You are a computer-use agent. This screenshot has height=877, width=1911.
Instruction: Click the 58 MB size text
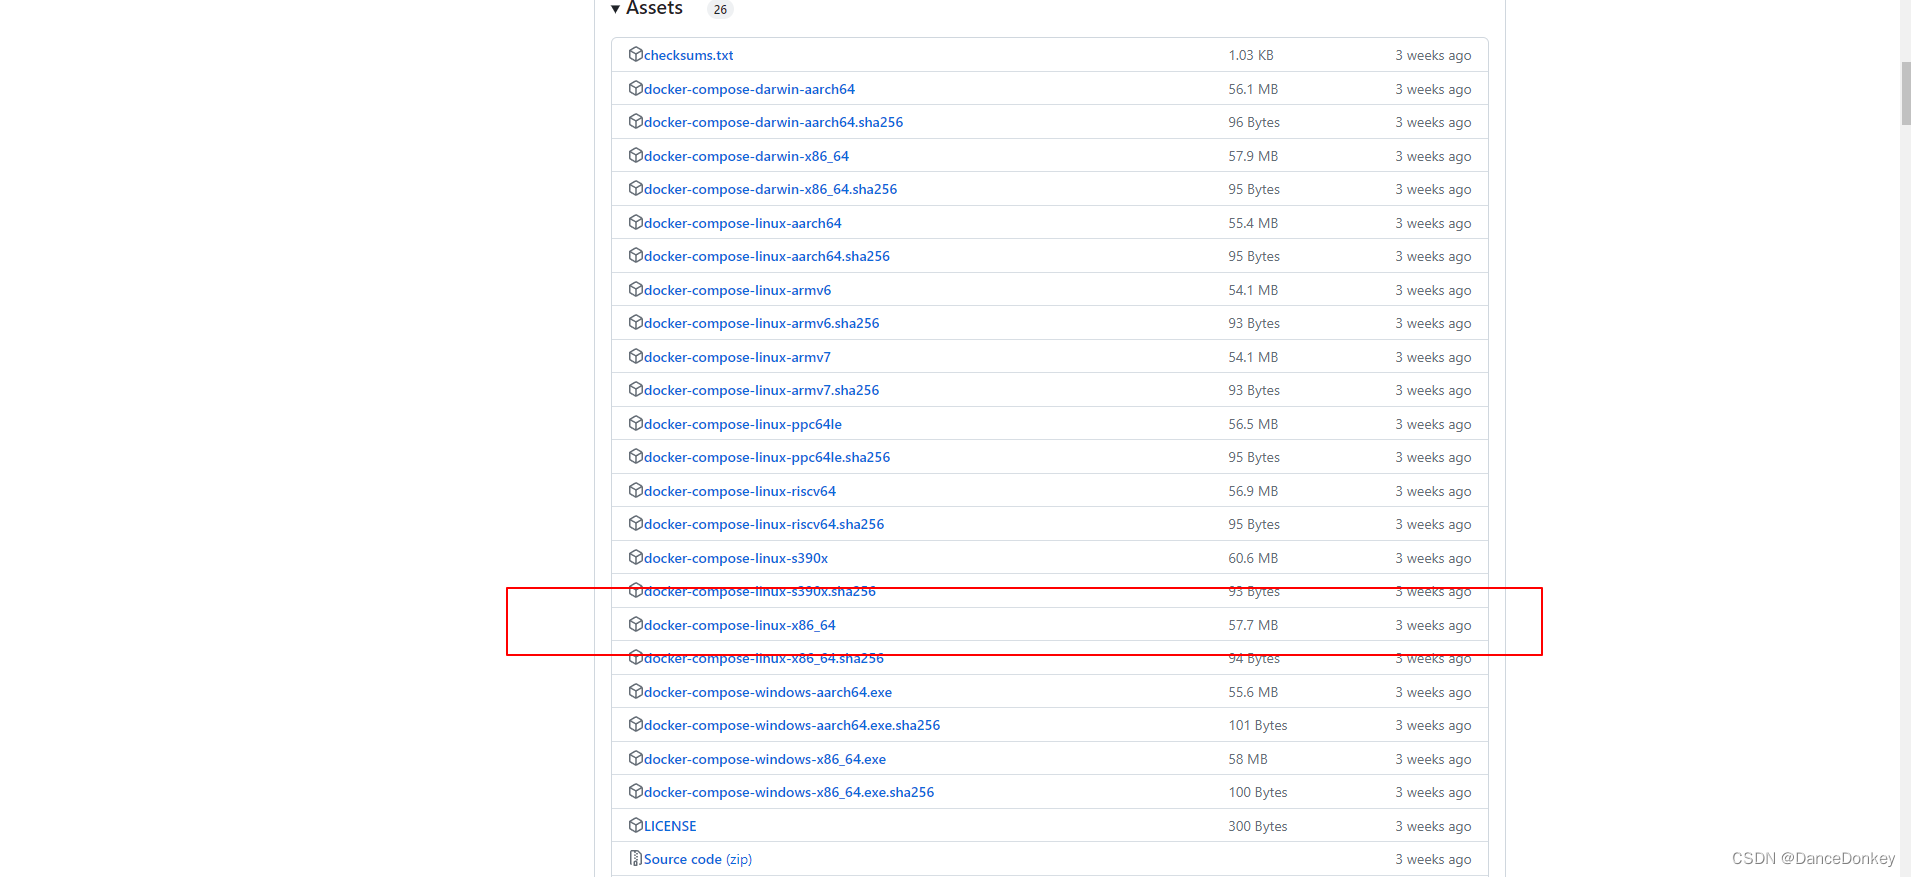click(1247, 759)
